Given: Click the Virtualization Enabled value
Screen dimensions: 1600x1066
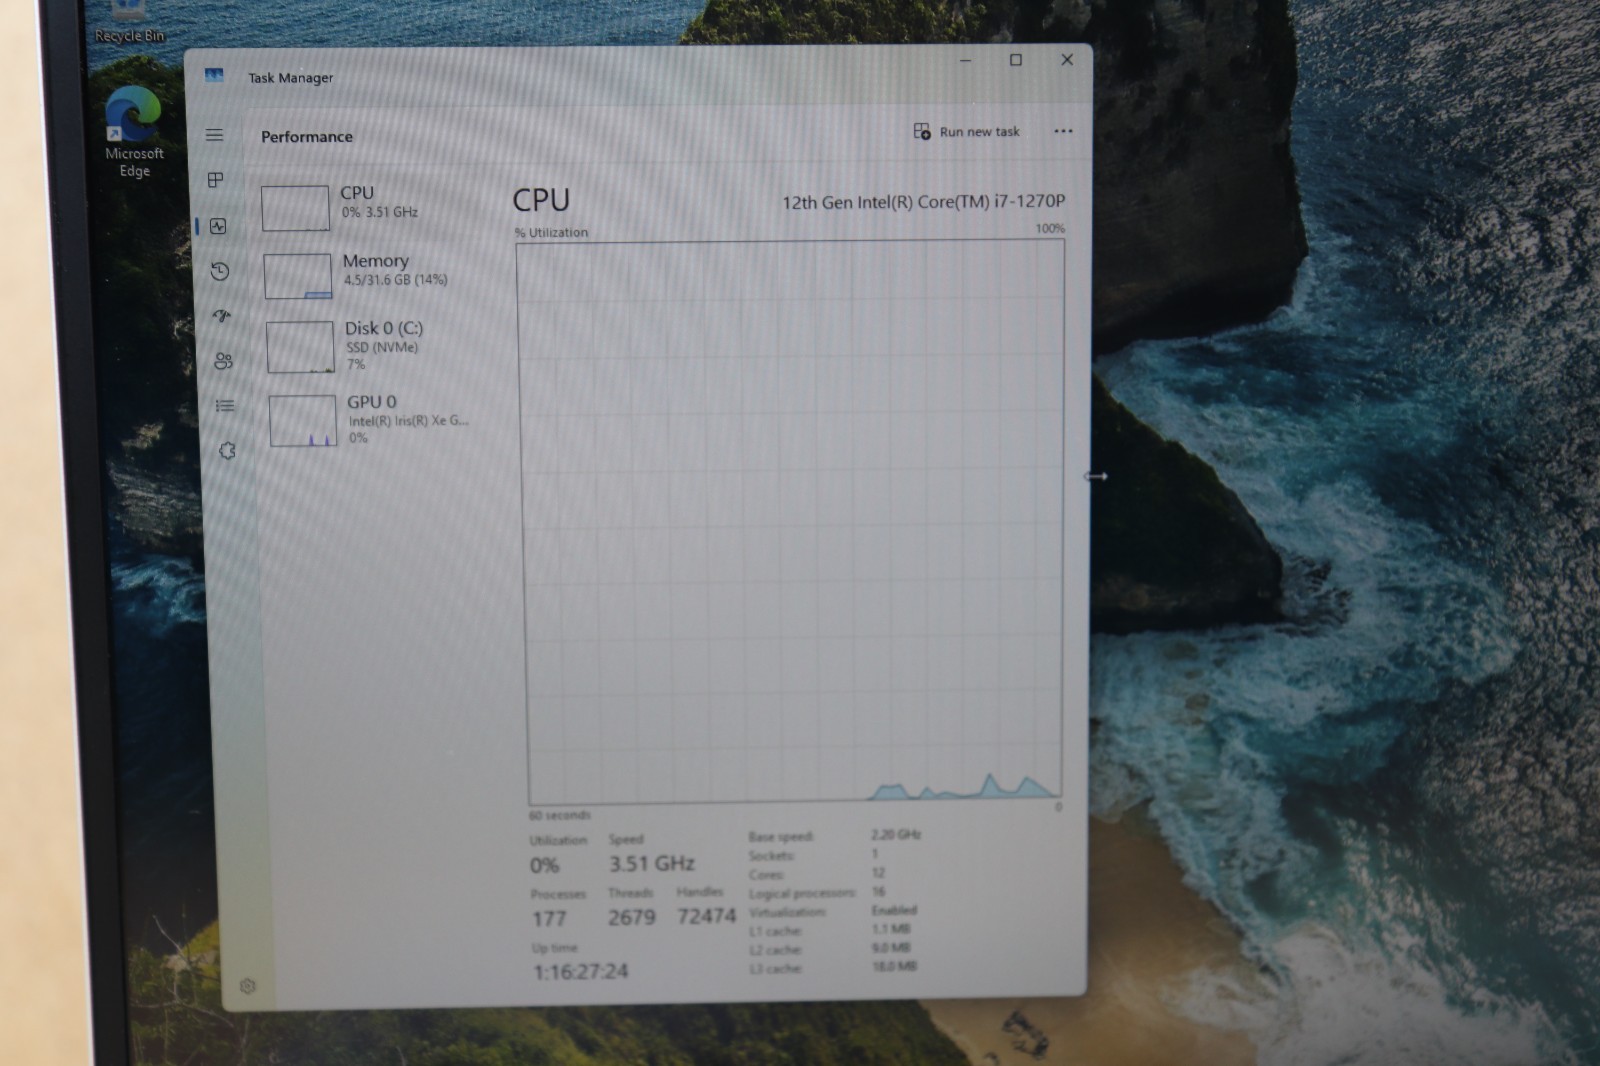Looking at the screenshot, I should click(x=894, y=910).
